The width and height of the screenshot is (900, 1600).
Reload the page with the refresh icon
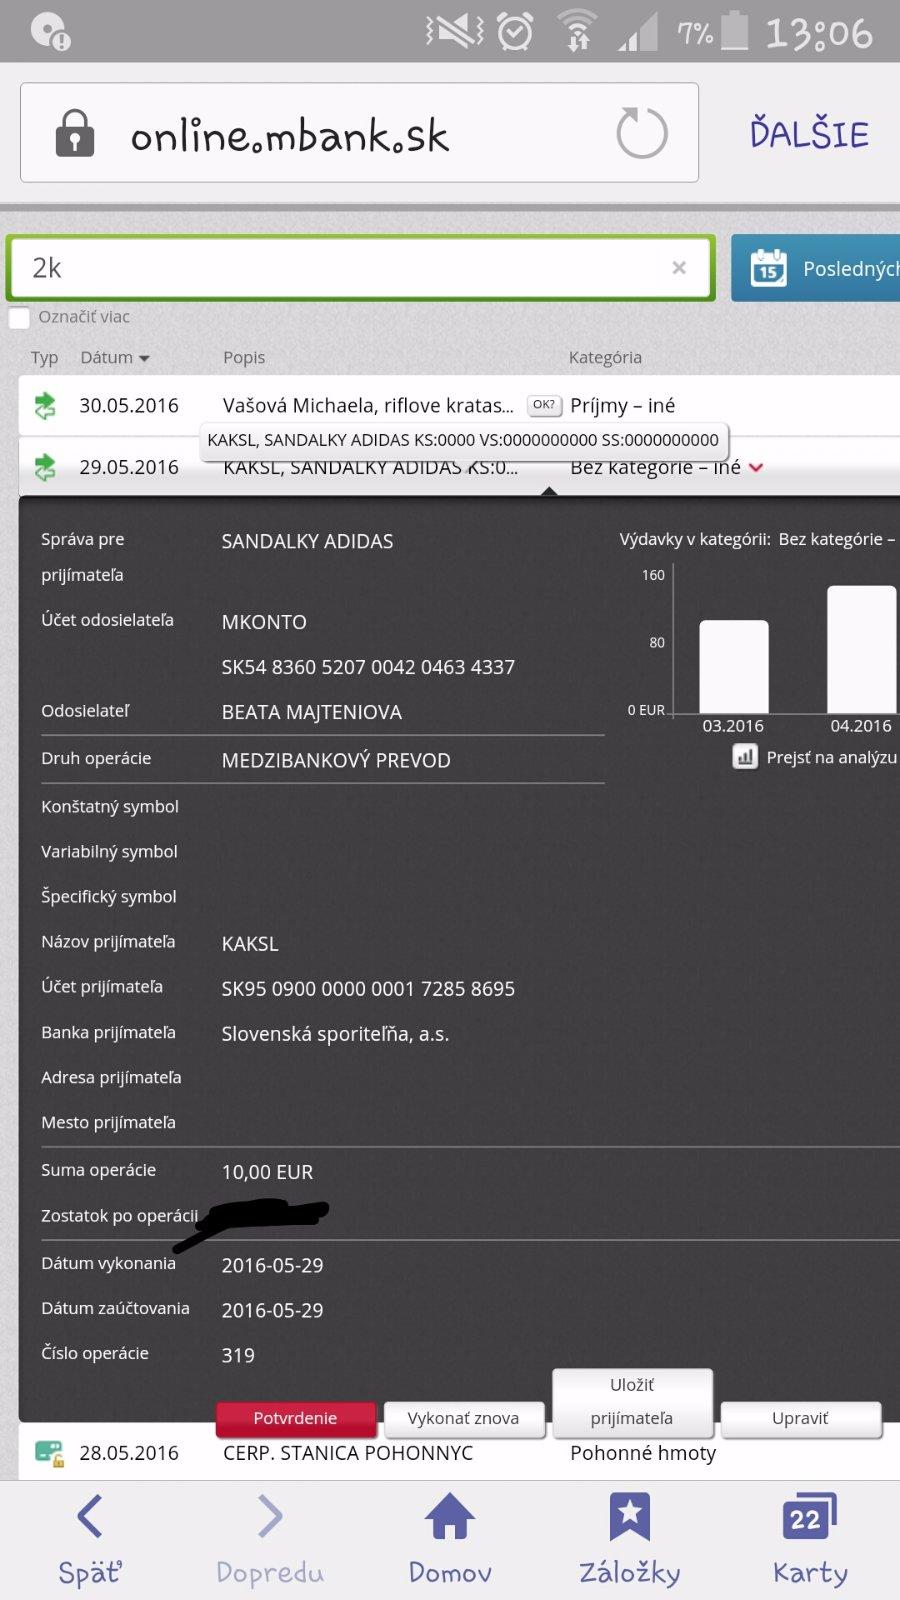(x=641, y=133)
